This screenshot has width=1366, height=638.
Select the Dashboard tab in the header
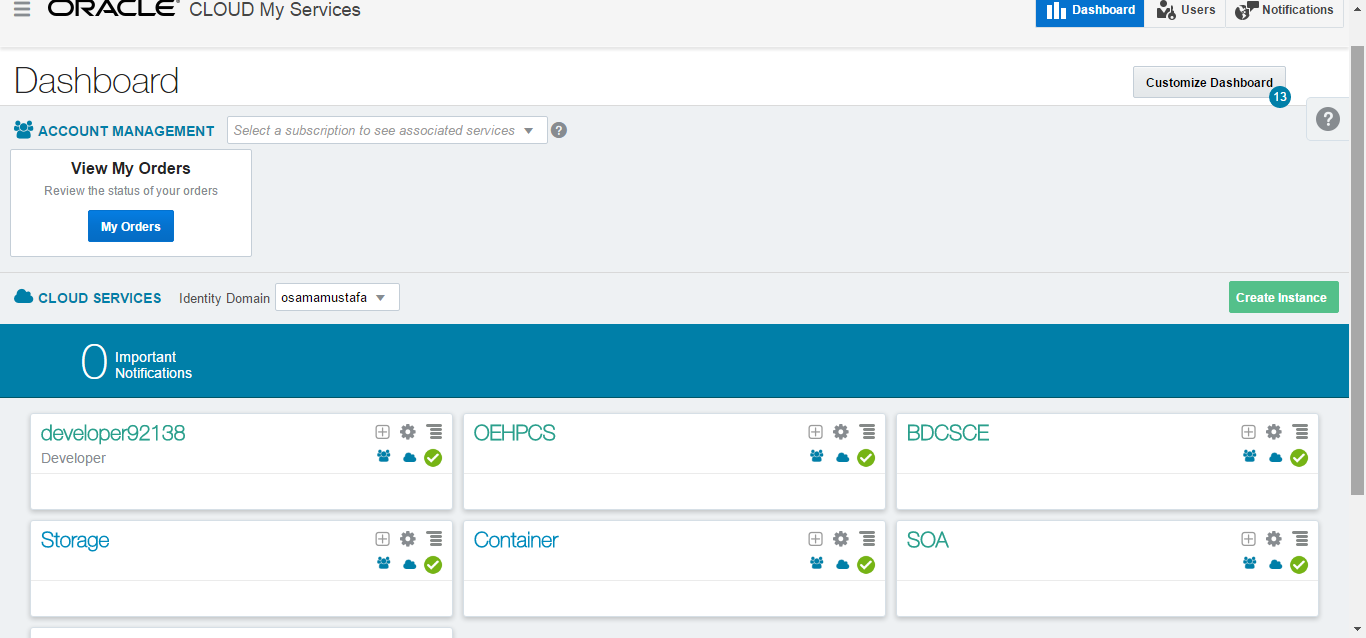point(1089,11)
